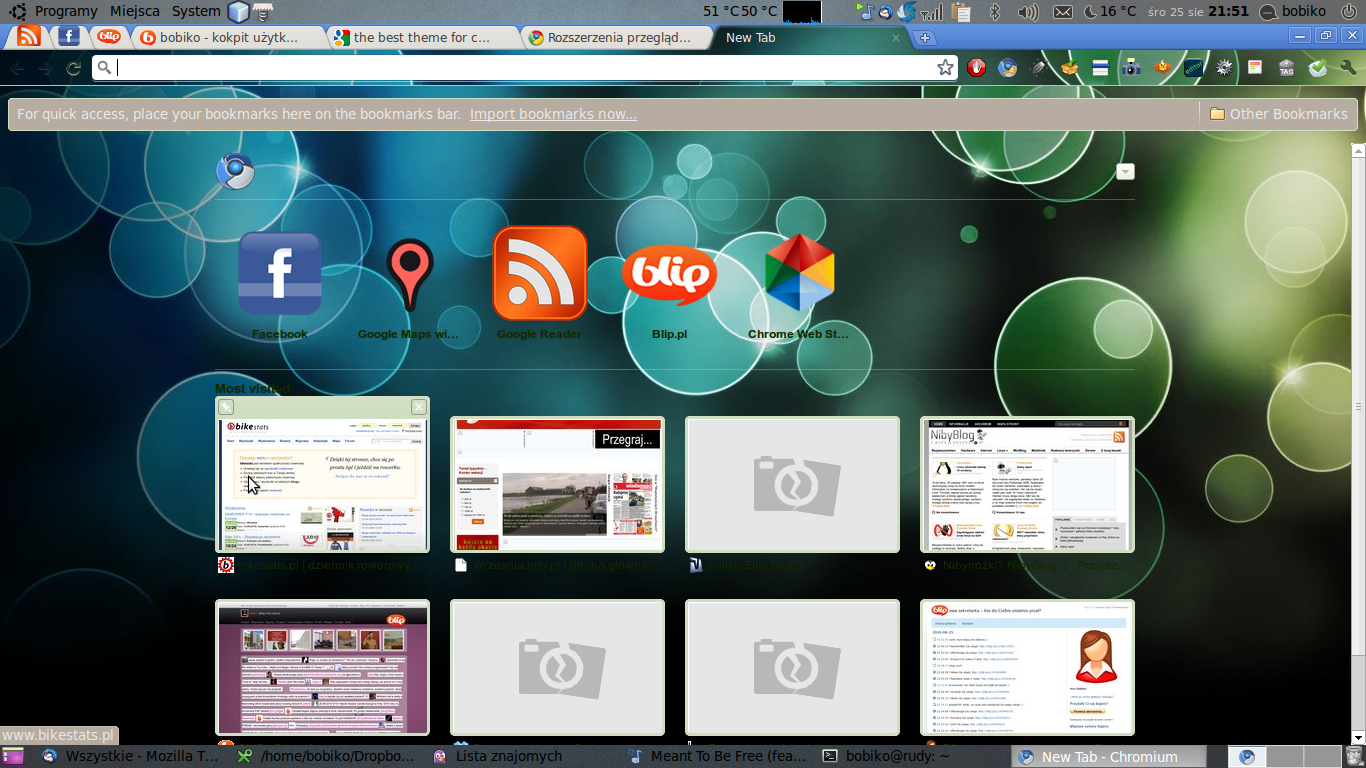Open the System panel menu
This screenshot has width=1366, height=768.
[196, 11]
